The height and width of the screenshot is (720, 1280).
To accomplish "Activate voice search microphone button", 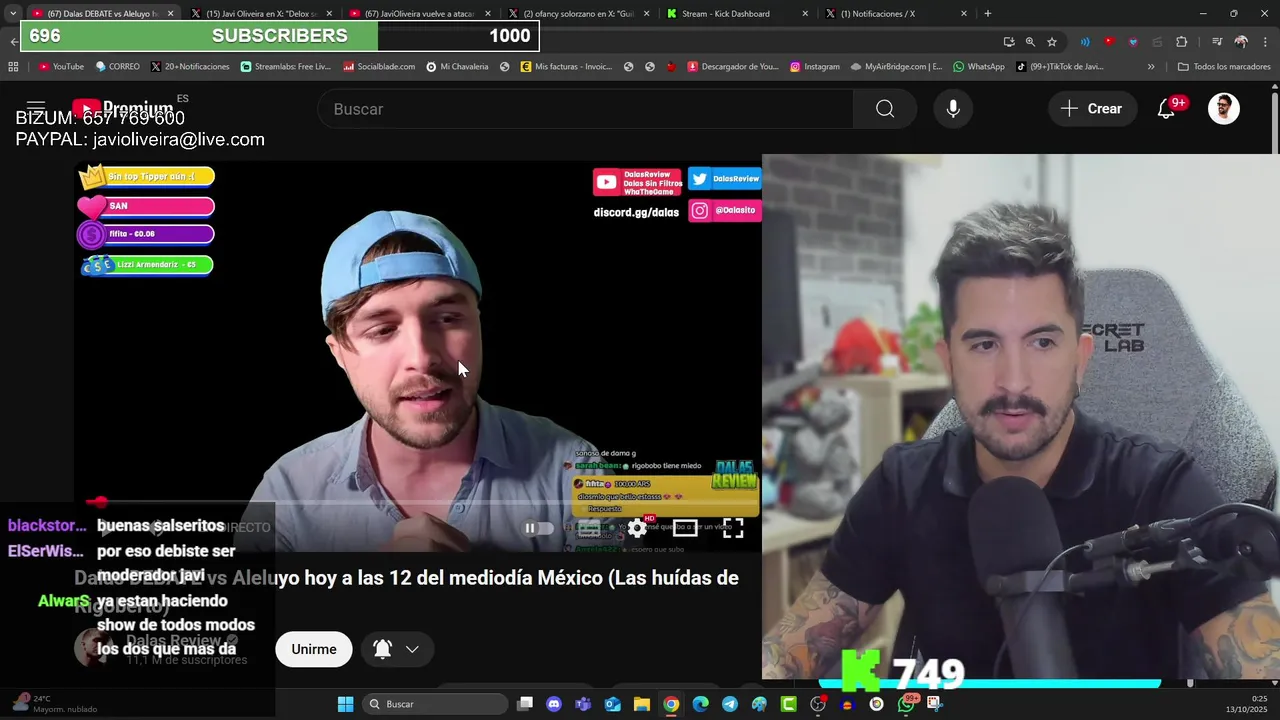I will (x=953, y=109).
